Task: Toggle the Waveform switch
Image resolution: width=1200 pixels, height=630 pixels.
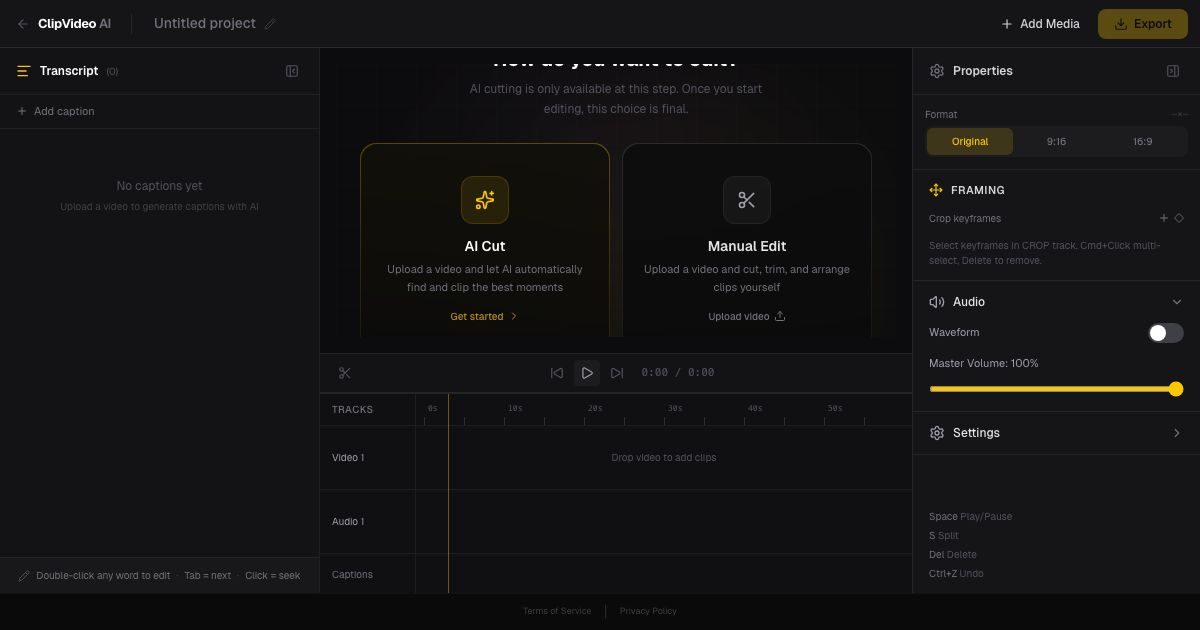Action: click(x=1166, y=333)
